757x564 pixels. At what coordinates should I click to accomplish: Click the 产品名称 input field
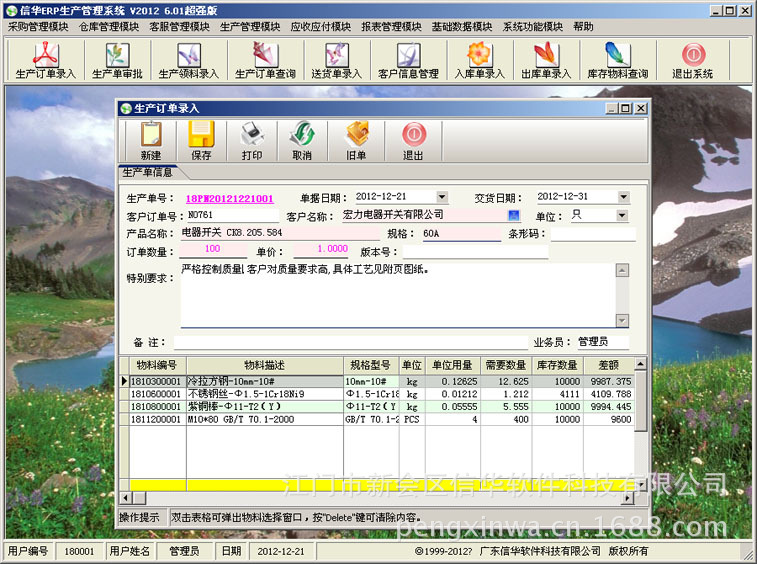(280, 233)
